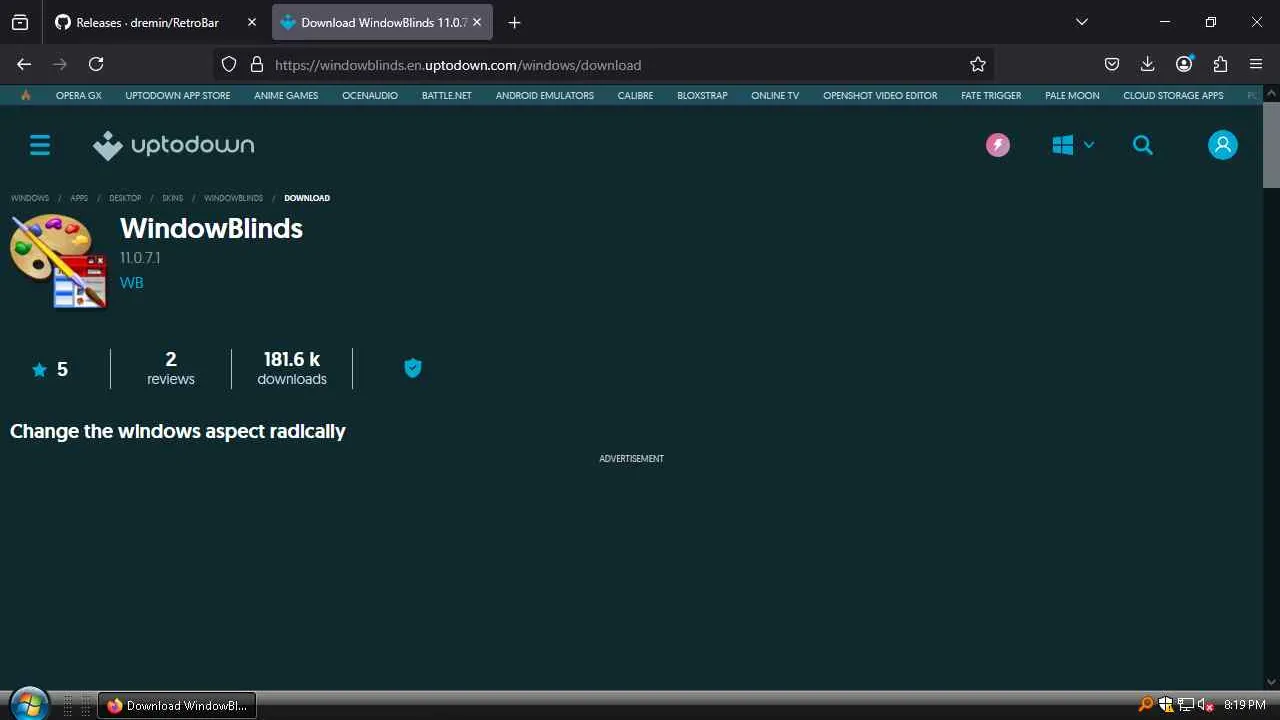Close the RetroBar GitHub tab
1280x720 pixels.
point(251,22)
